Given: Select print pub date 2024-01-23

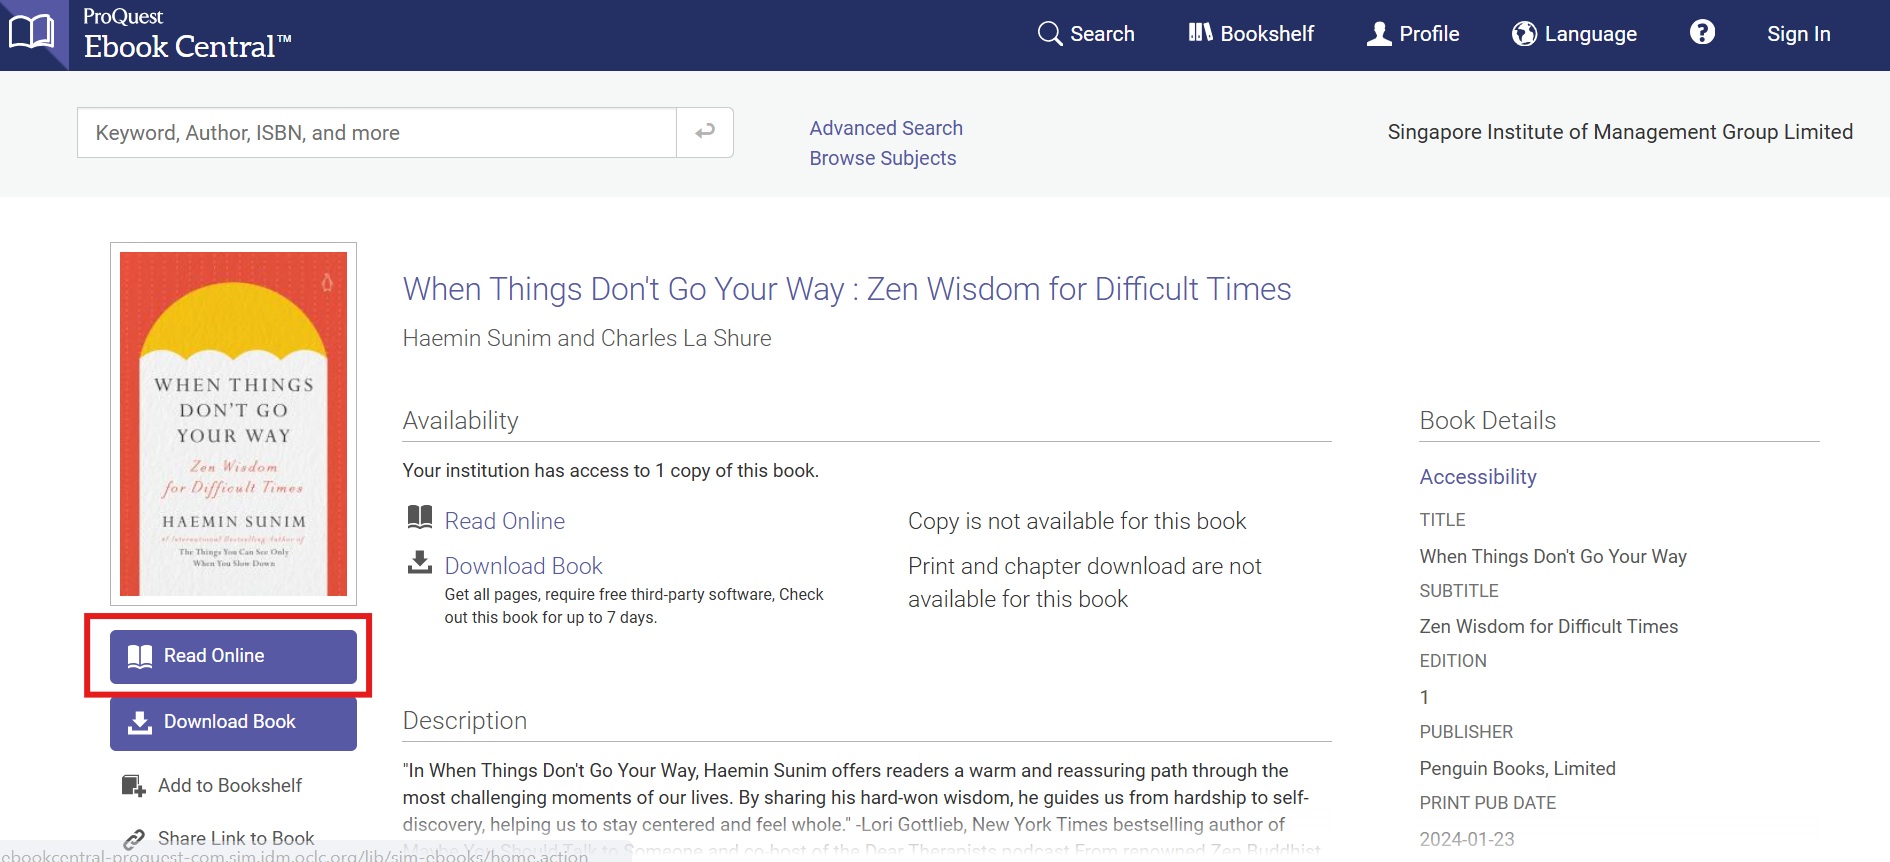Looking at the screenshot, I should click(1467, 839).
